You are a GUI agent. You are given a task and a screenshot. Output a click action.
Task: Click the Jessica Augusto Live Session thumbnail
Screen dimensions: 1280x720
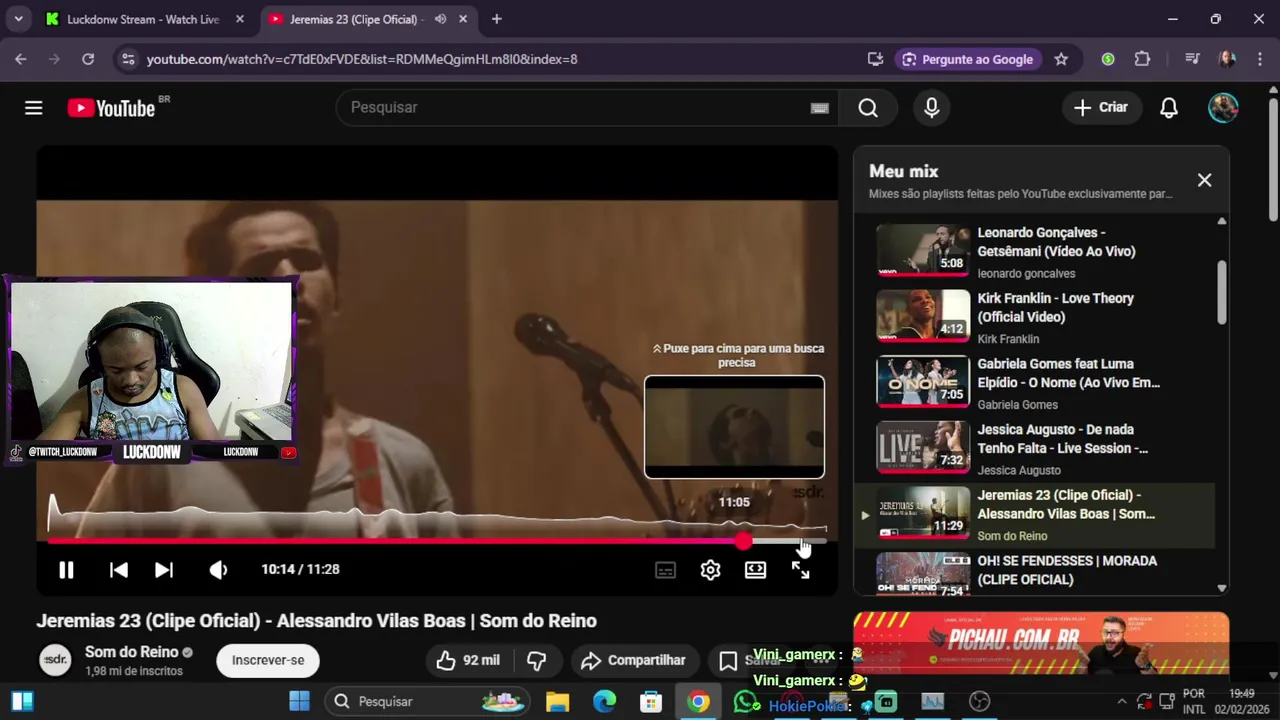(923, 448)
